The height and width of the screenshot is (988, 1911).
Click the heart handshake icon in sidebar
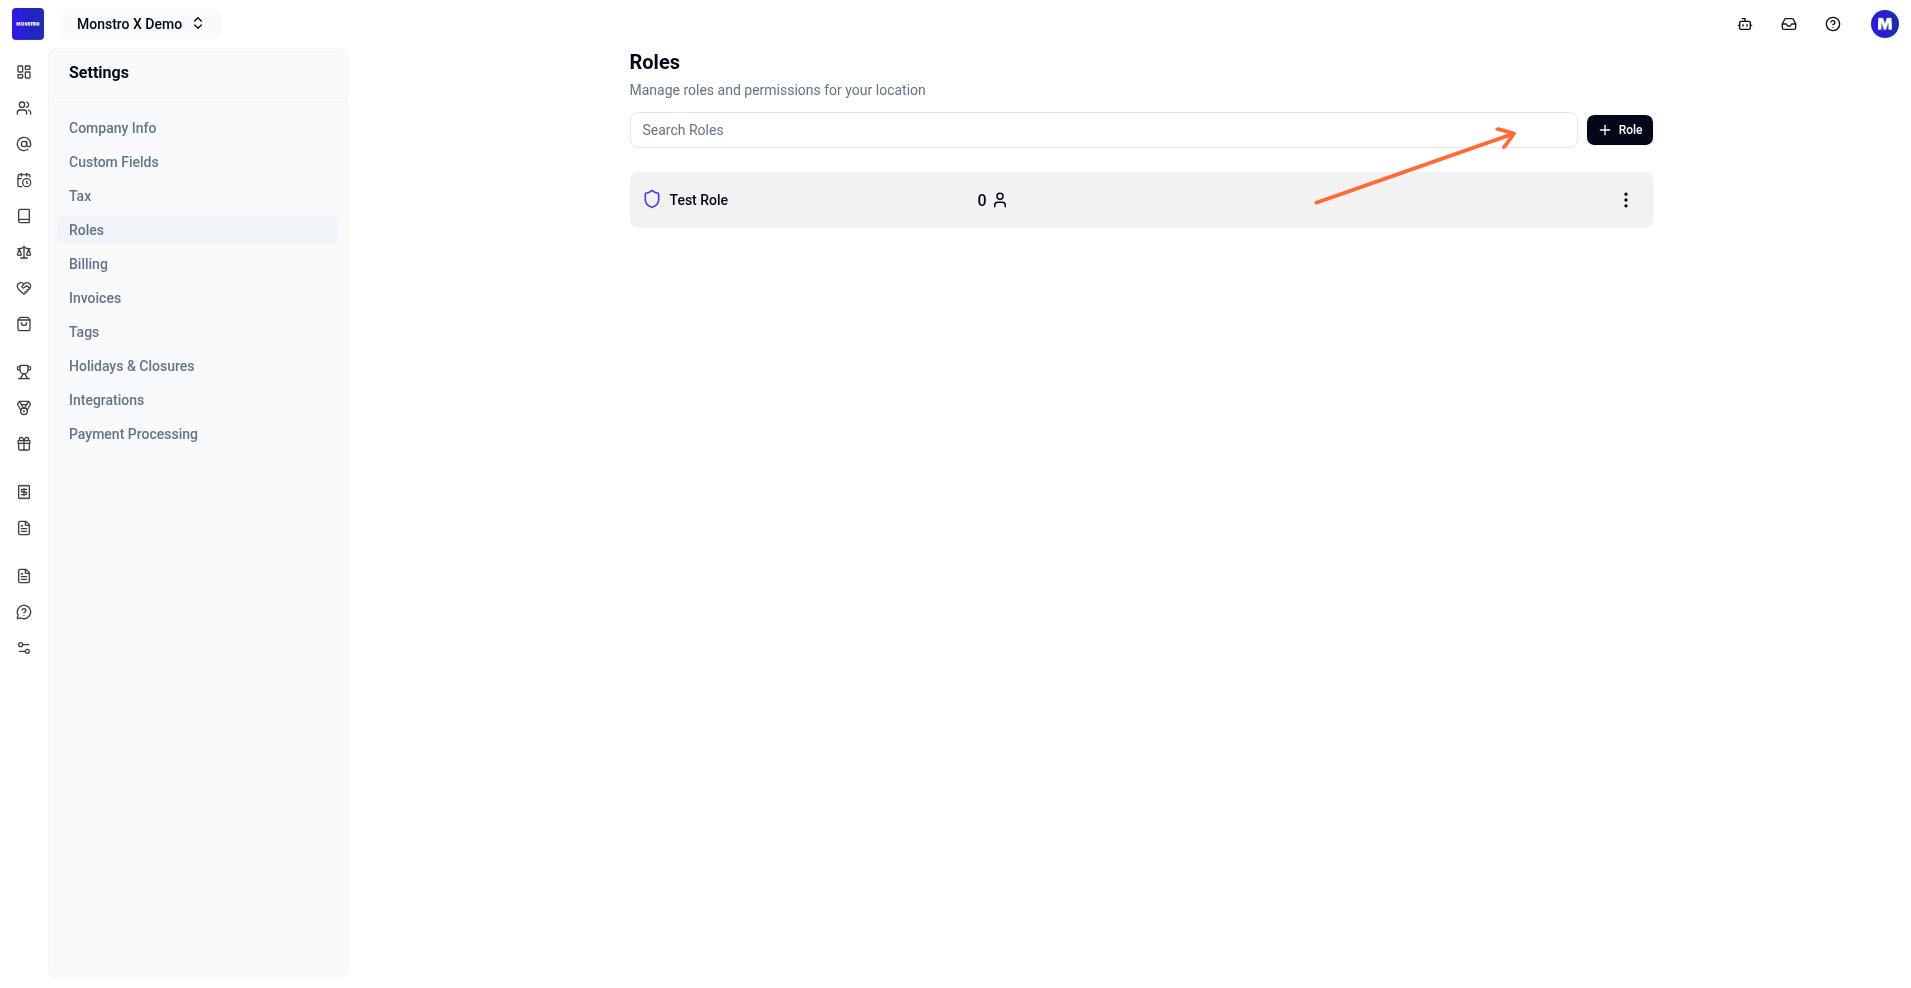coord(24,288)
